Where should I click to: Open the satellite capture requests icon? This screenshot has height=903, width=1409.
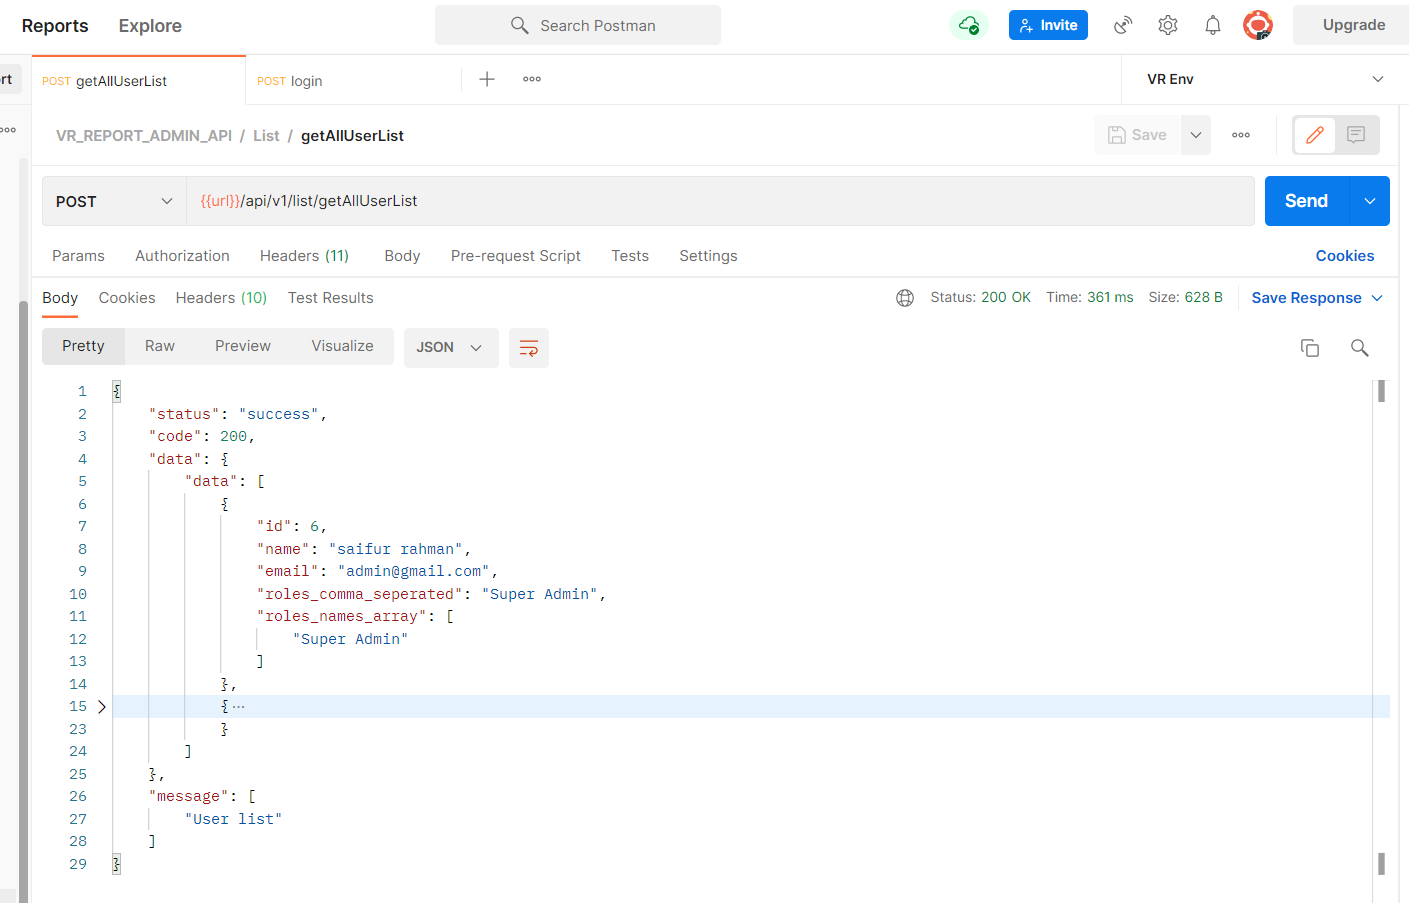(1123, 25)
